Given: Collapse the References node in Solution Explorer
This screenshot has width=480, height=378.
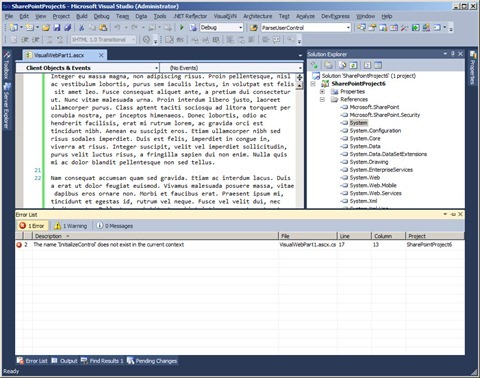Looking at the screenshot, I should (322, 99).
